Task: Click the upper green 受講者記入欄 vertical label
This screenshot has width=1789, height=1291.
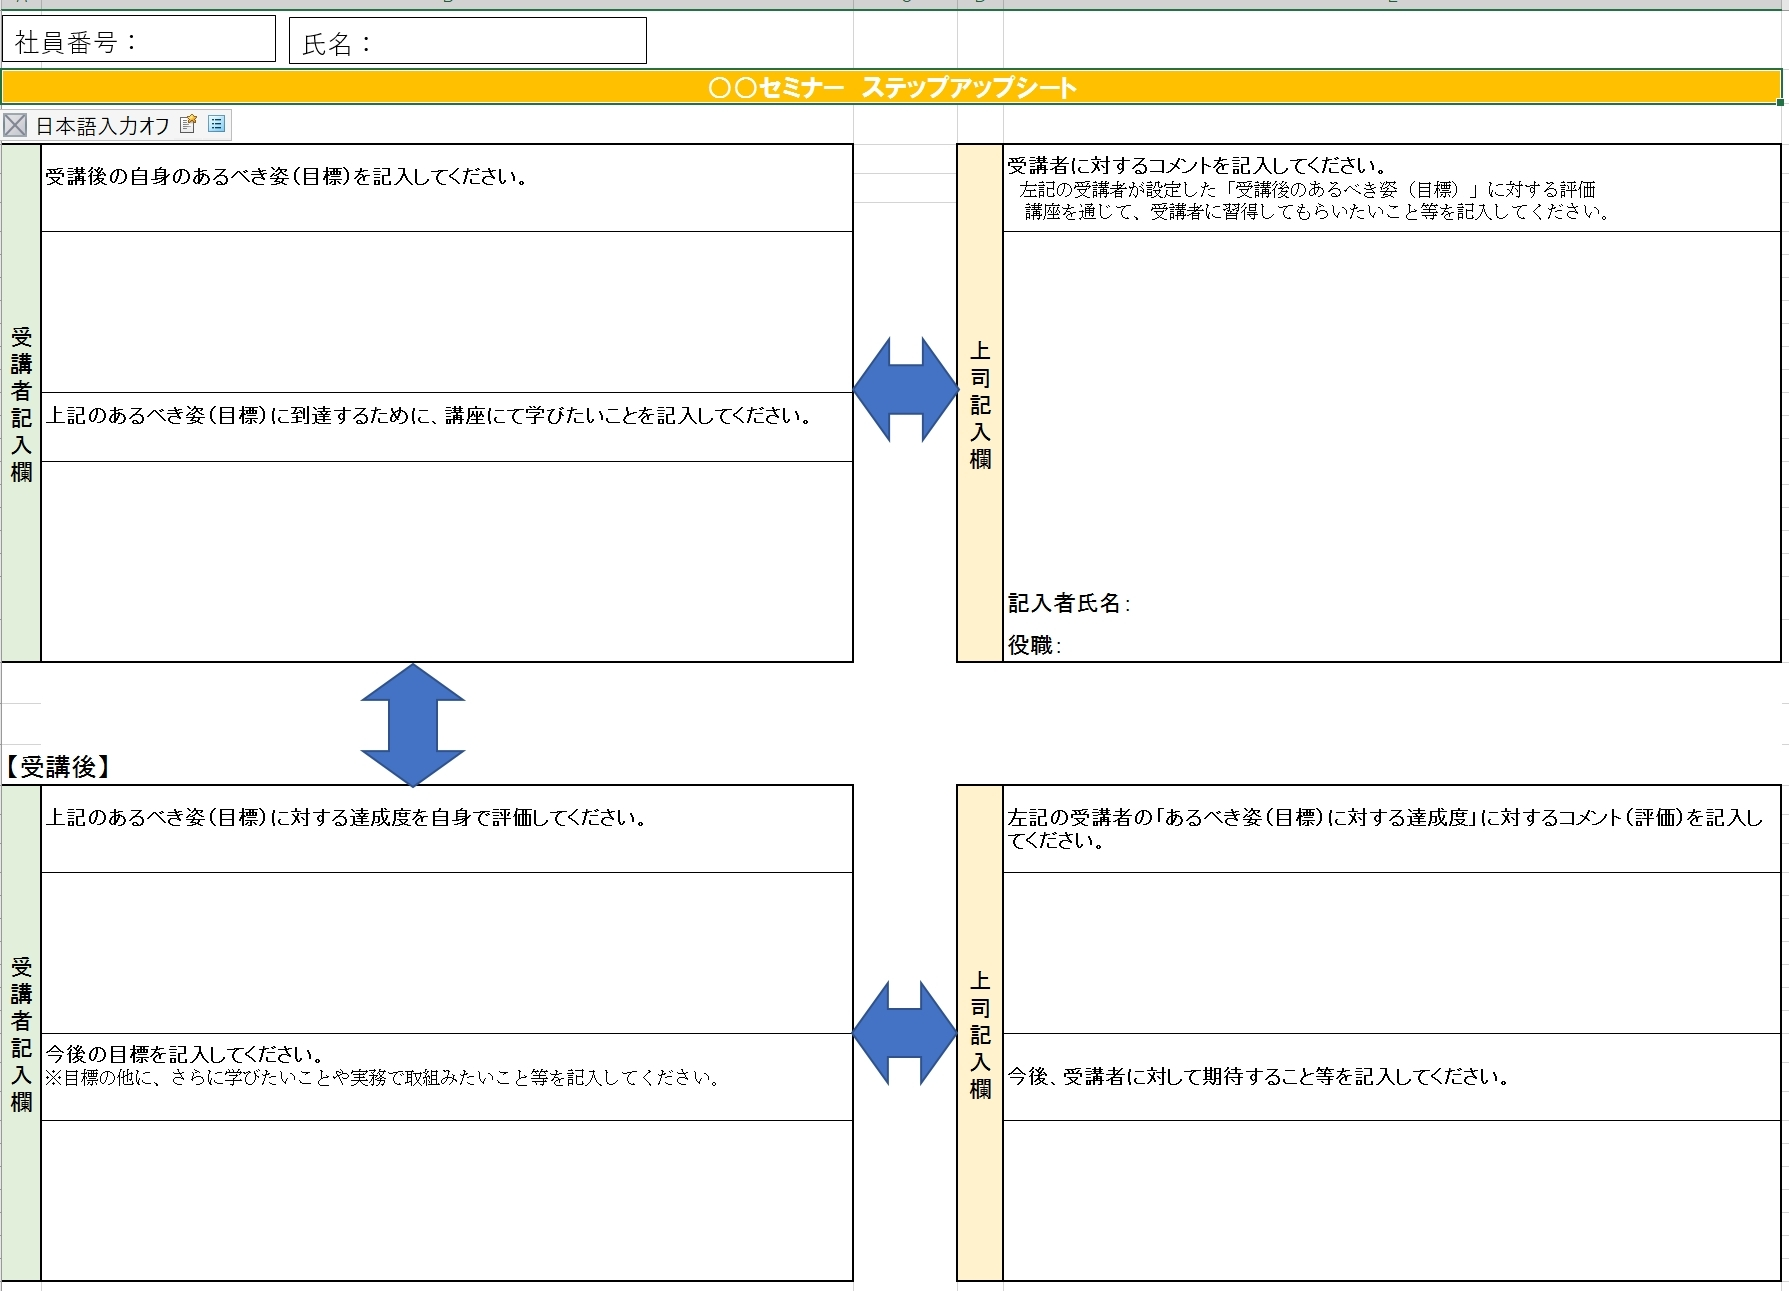Action: tap(21, 403)
